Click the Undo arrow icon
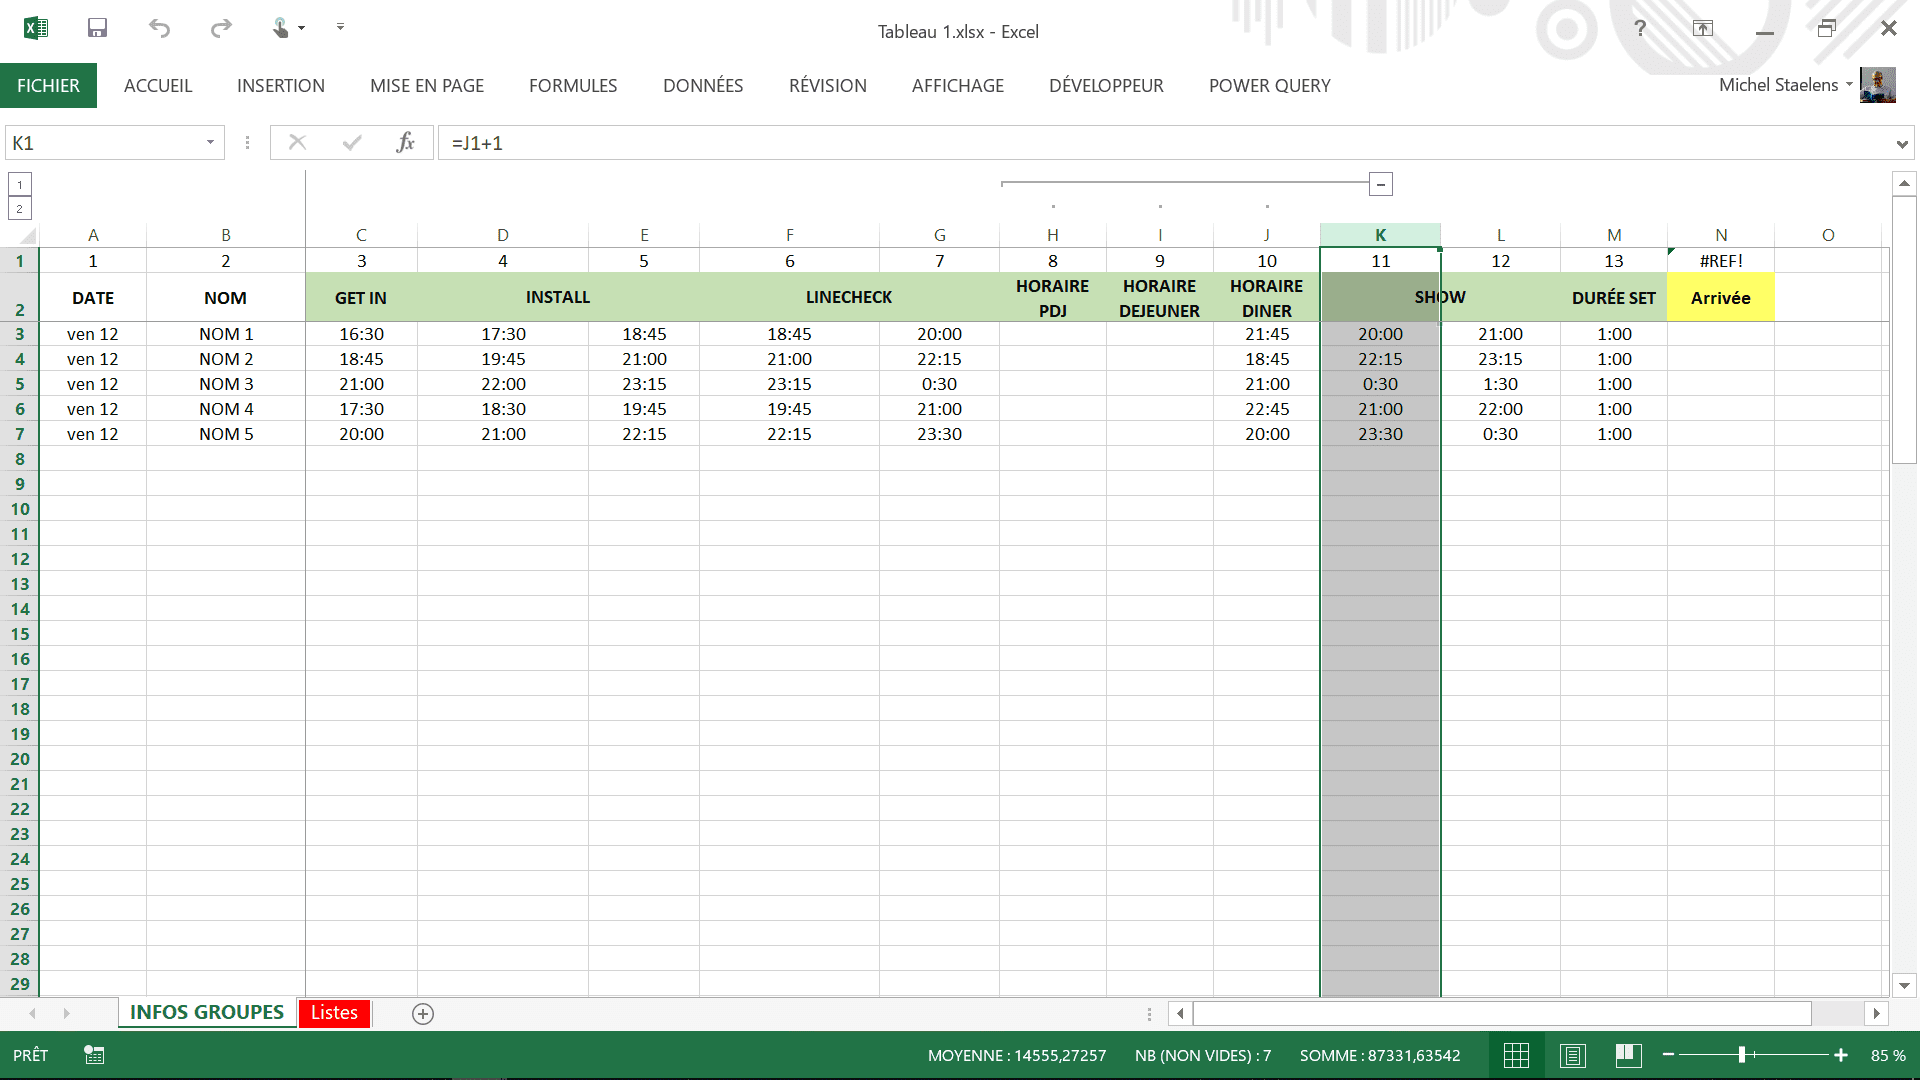This screenshot has height=1080, width=1920. click(x=159, y=28)
